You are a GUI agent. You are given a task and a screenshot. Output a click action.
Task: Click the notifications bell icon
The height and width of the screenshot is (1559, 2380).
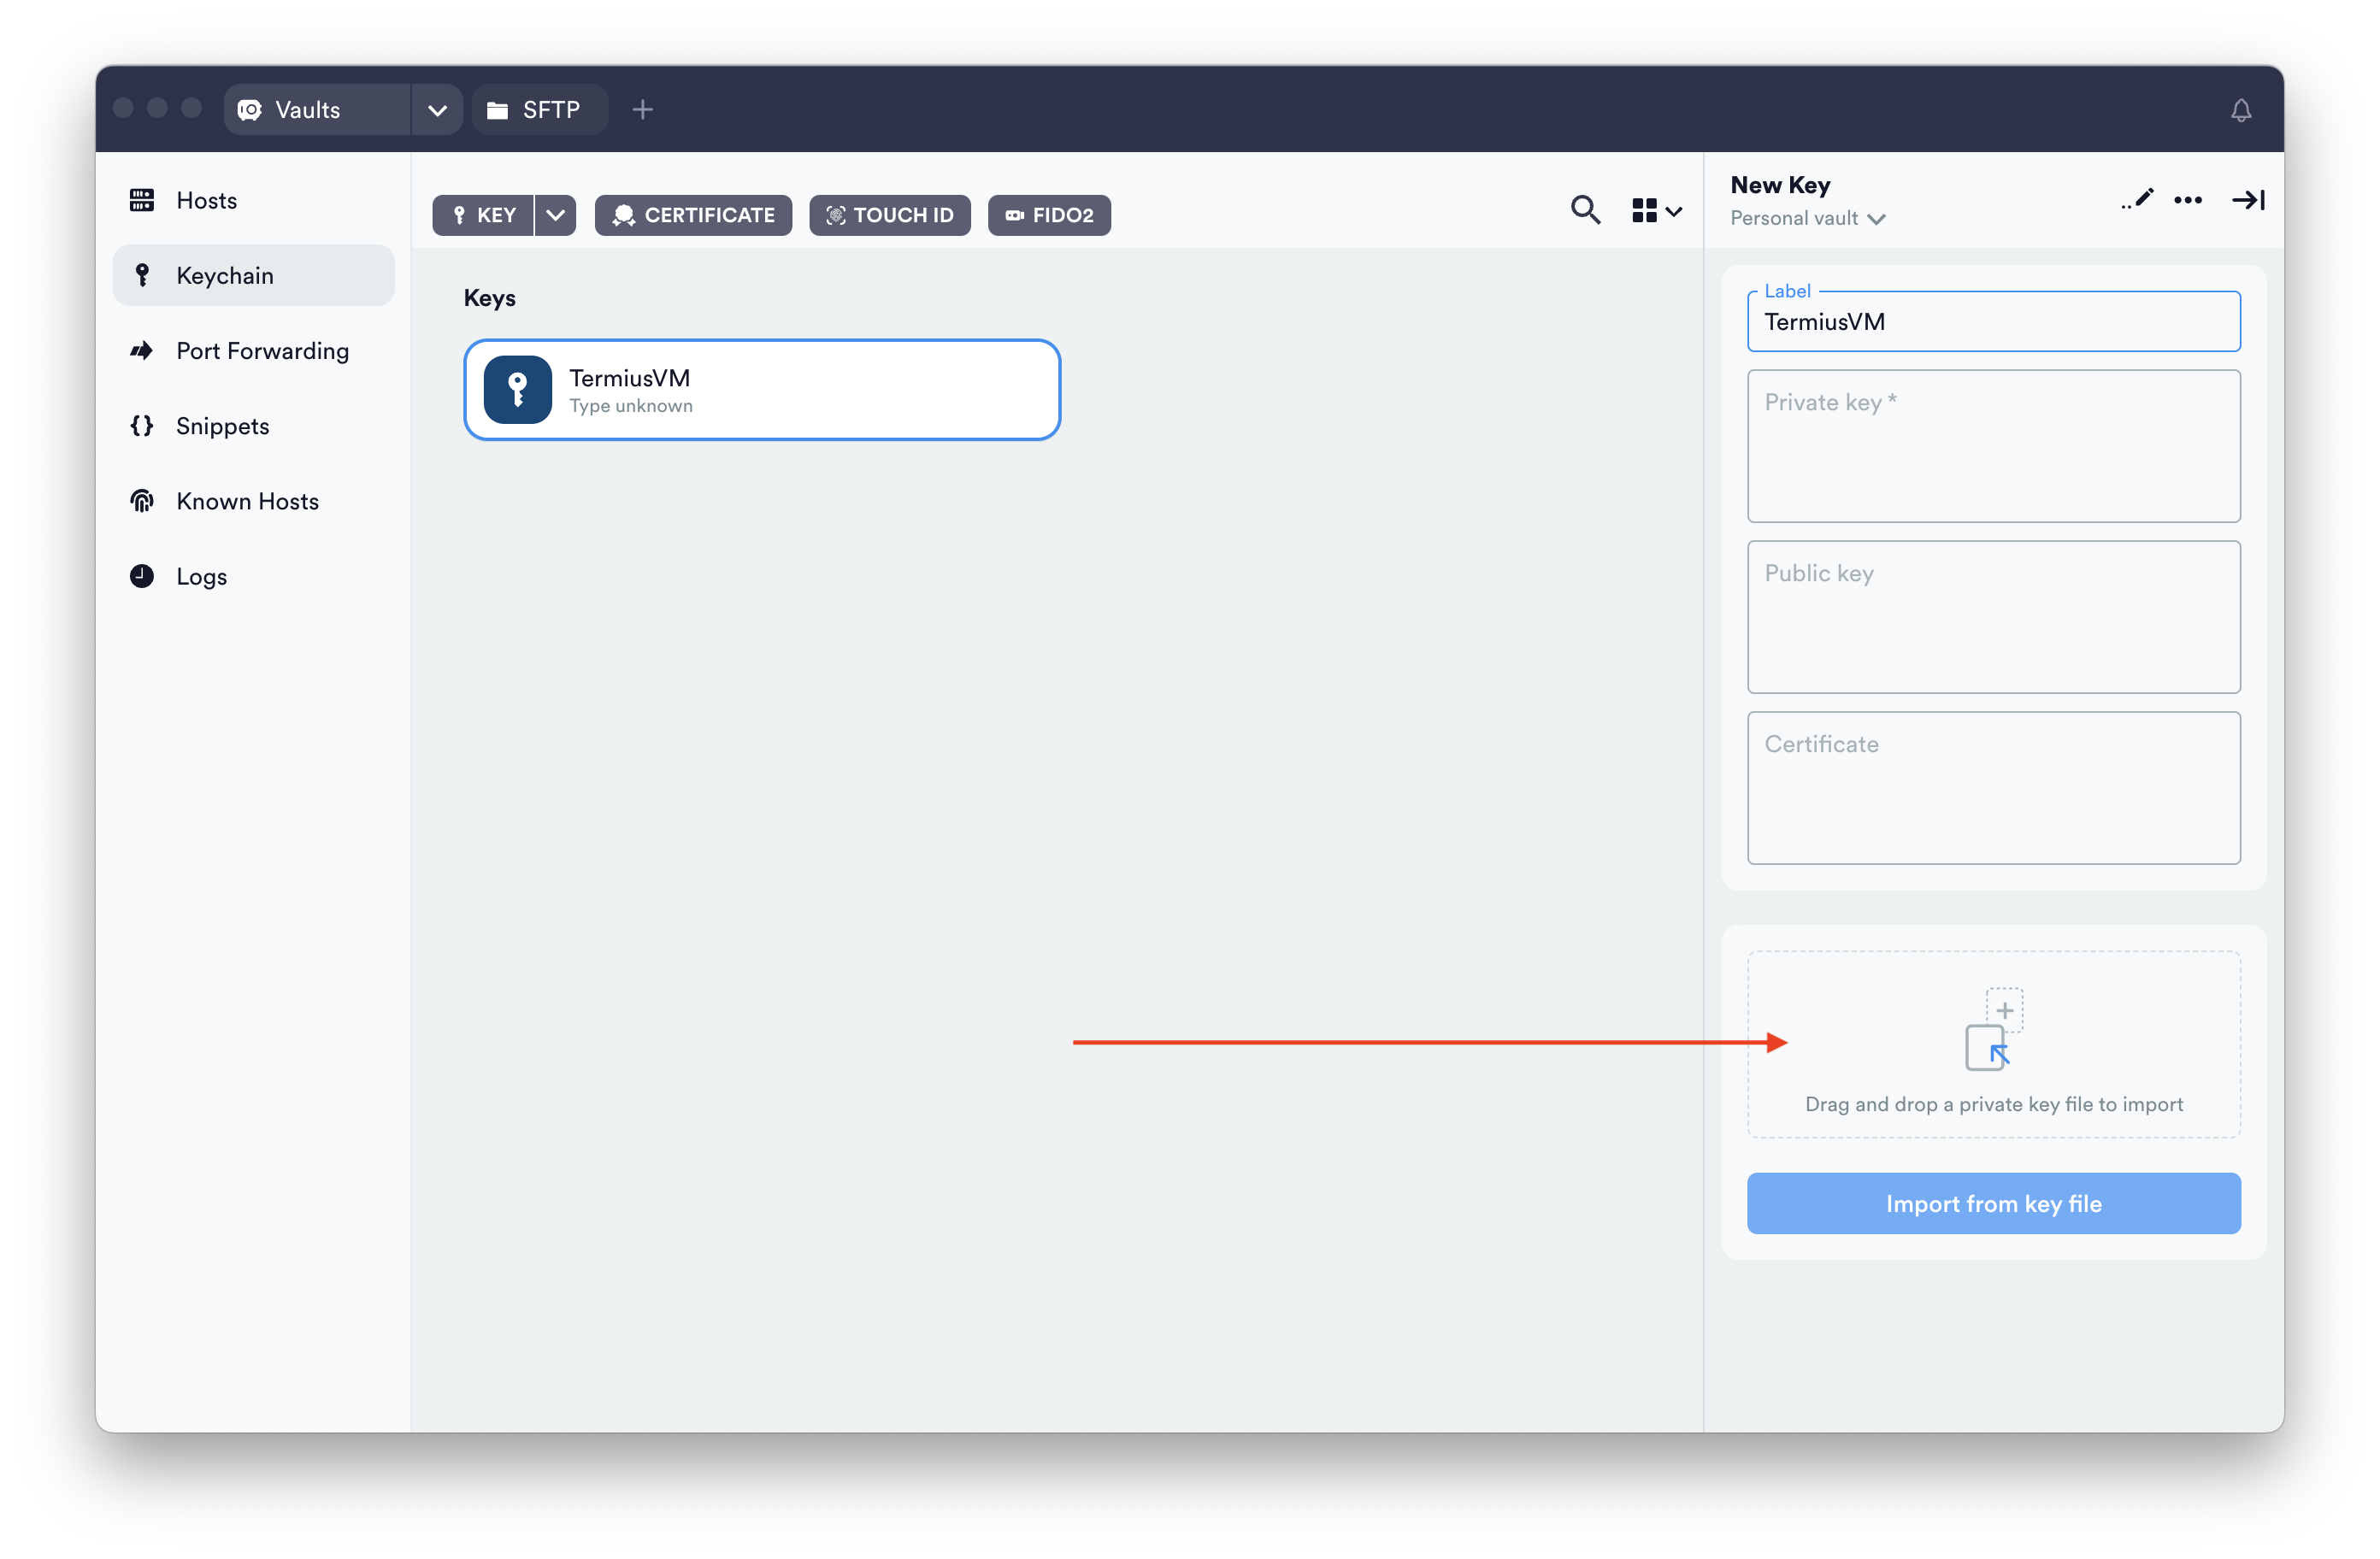pos(2240,110)
